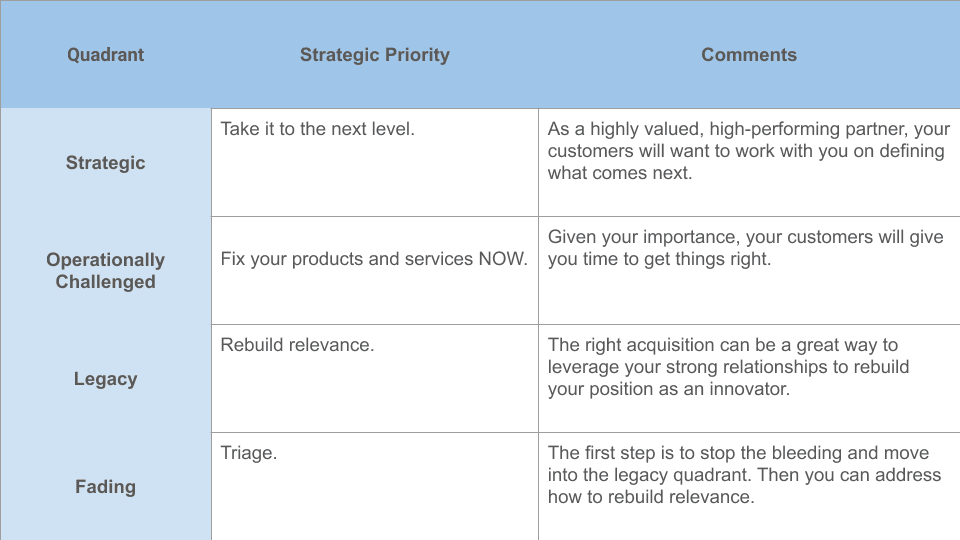Viewport: 960px width, 540px height.
Task: Click the Fading quadrant row label
Action: pyautogui.click(x=105, y=487)
